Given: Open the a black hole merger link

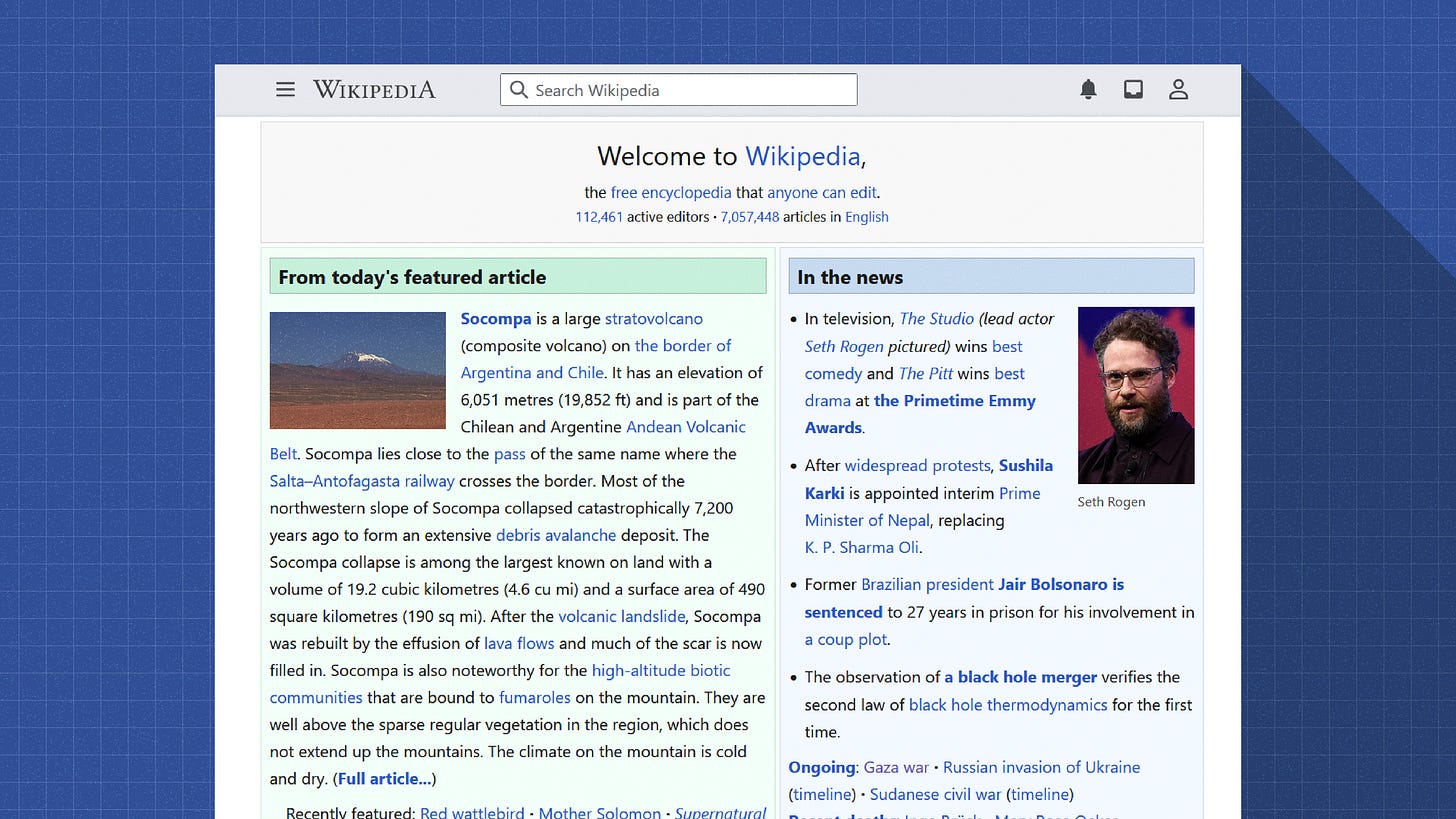Looking at the screenshot, I should [x=1021, y=677].
